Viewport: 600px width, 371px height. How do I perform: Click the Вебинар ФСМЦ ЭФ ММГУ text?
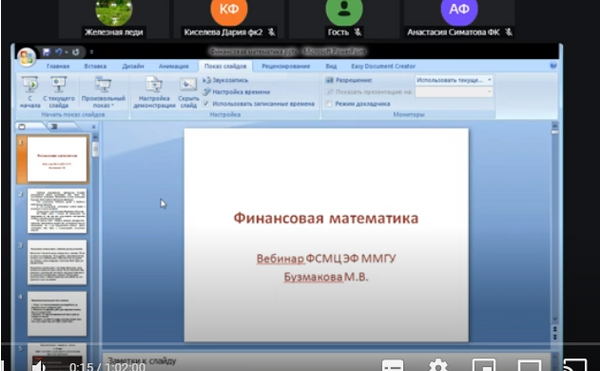pyautogui.click(x=326, y=259)
